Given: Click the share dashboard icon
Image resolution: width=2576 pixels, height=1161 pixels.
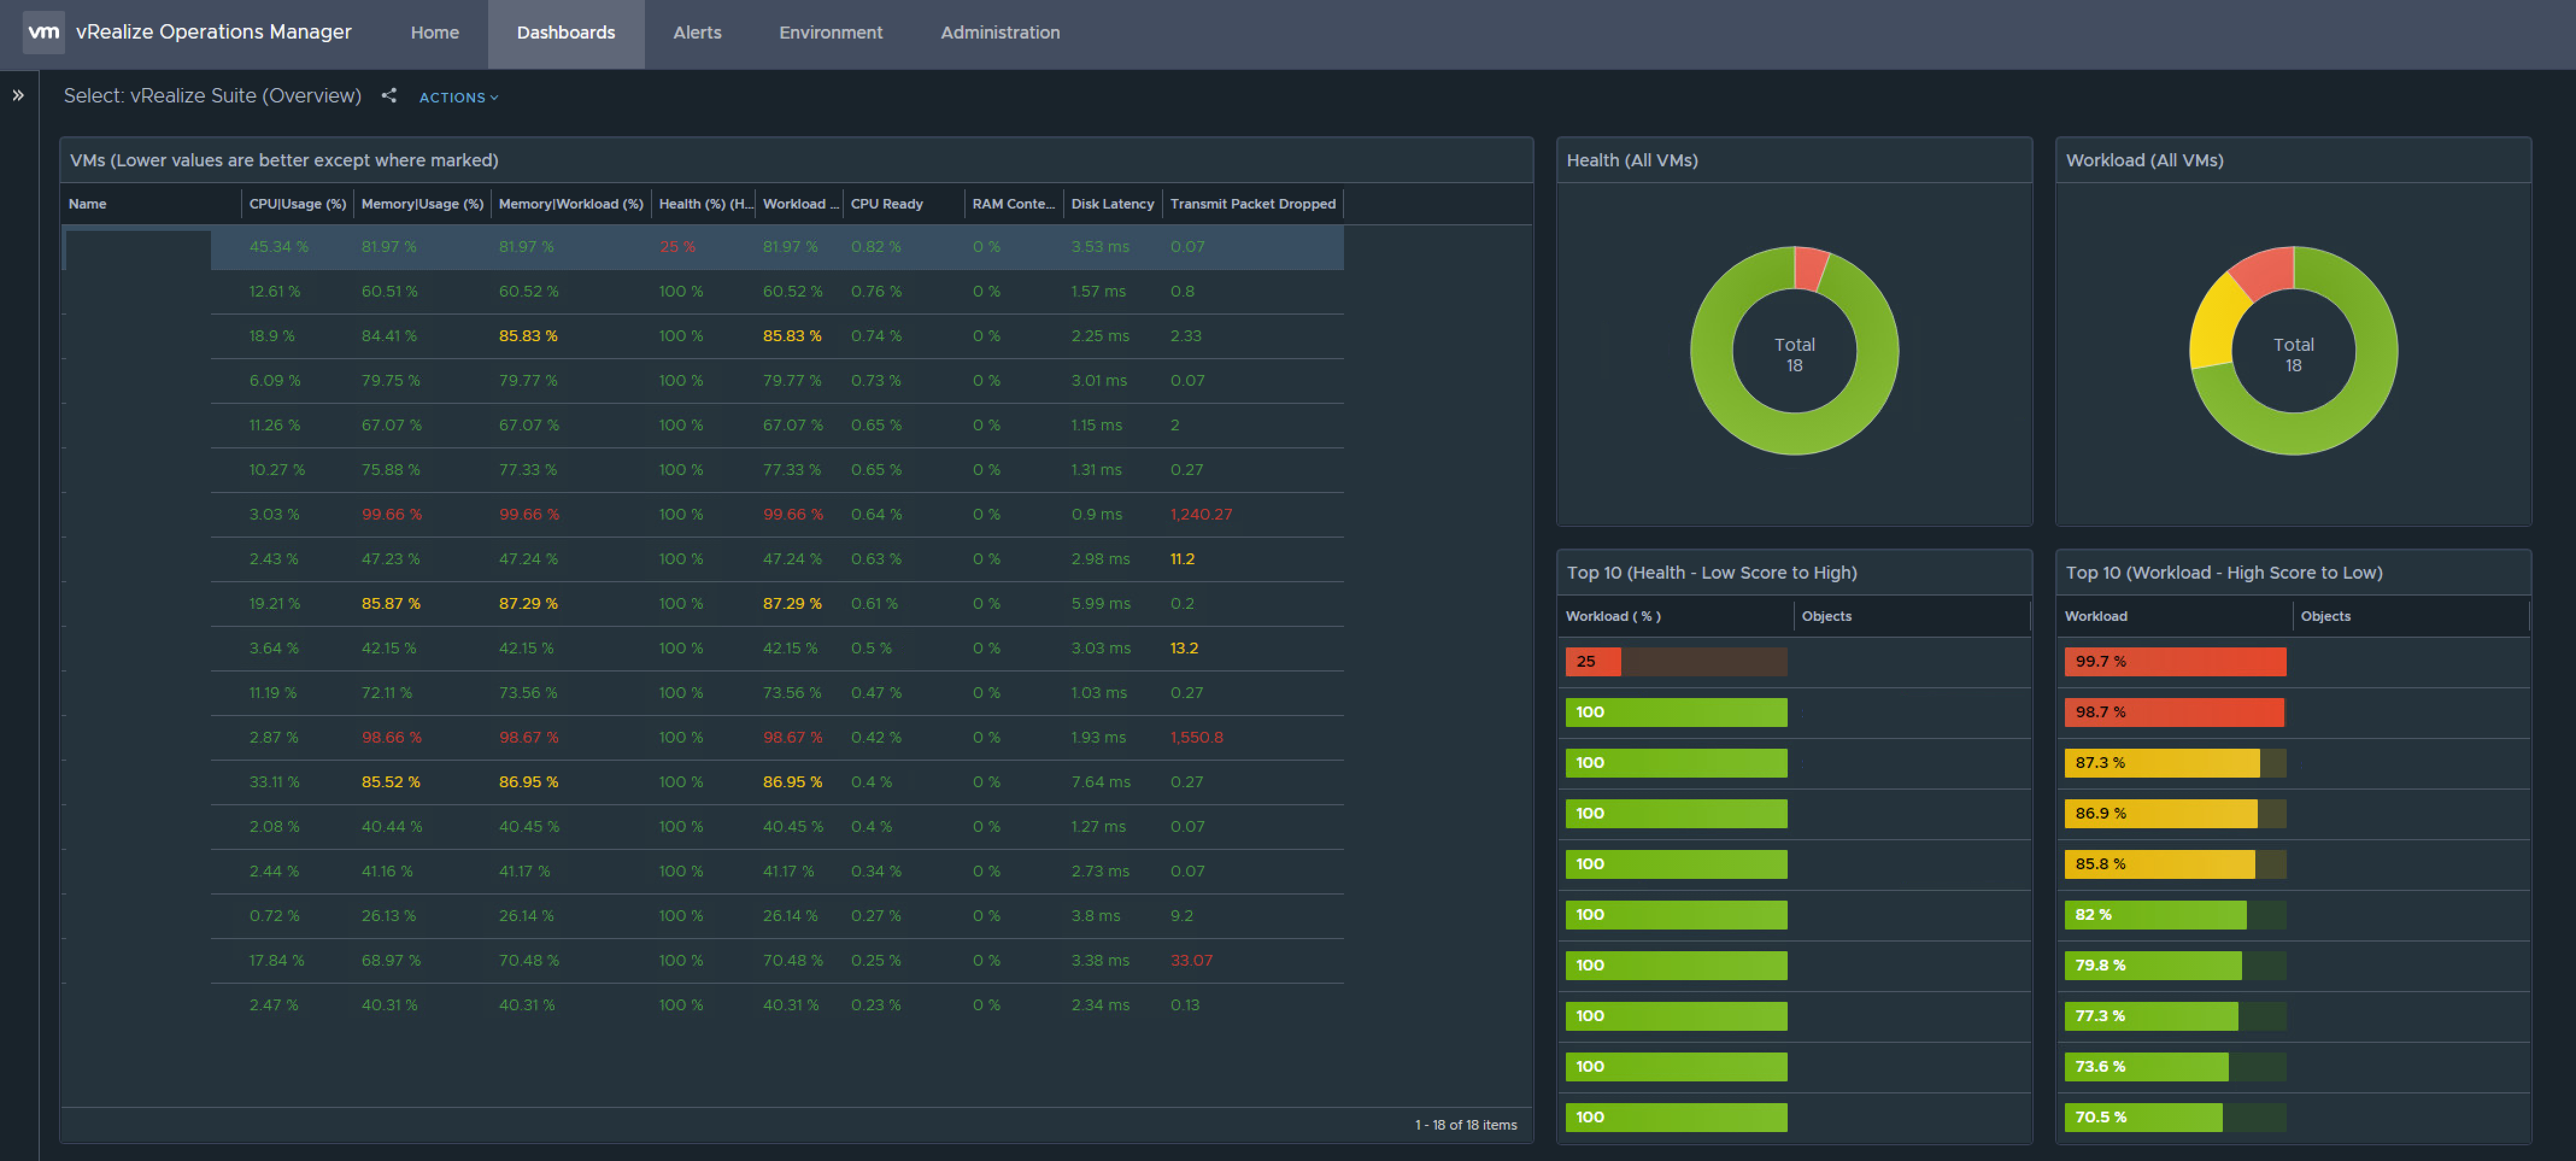Looking at the screenshot, I should click(x=389, y=96).
